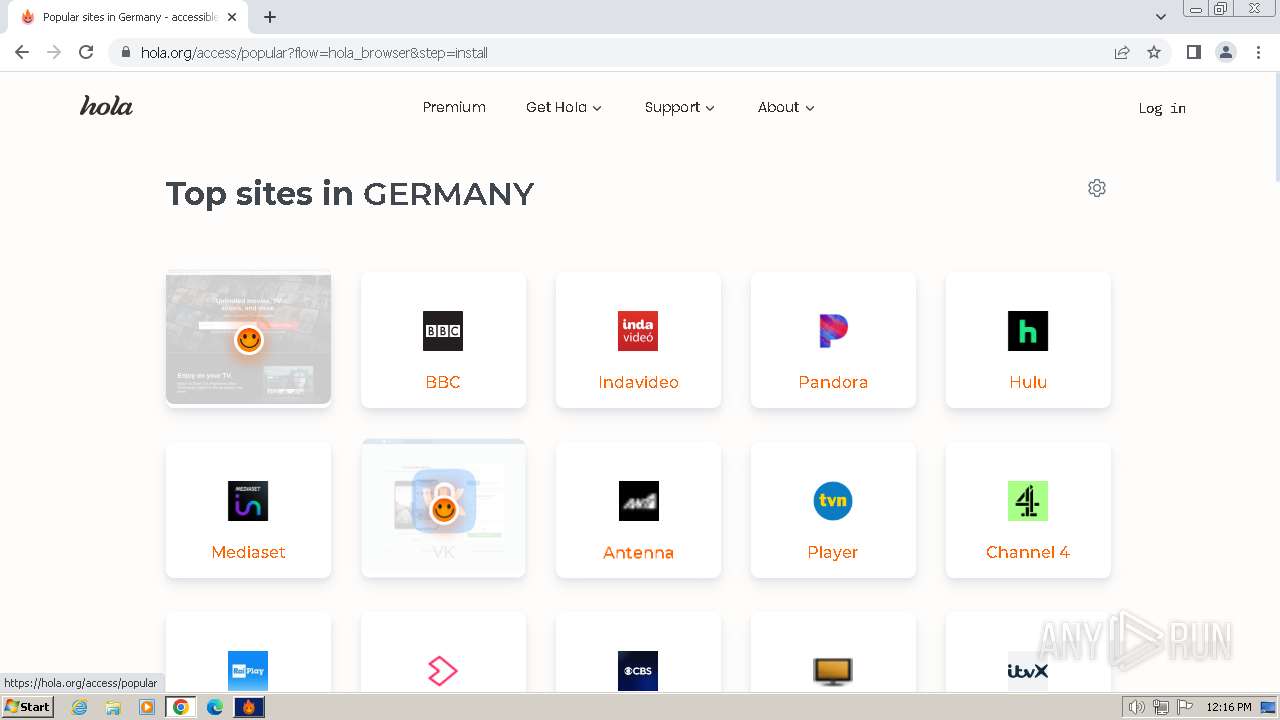Screen dimensions: 1280x720
Task: Click the Log in link
Action: click(1162, 108)
